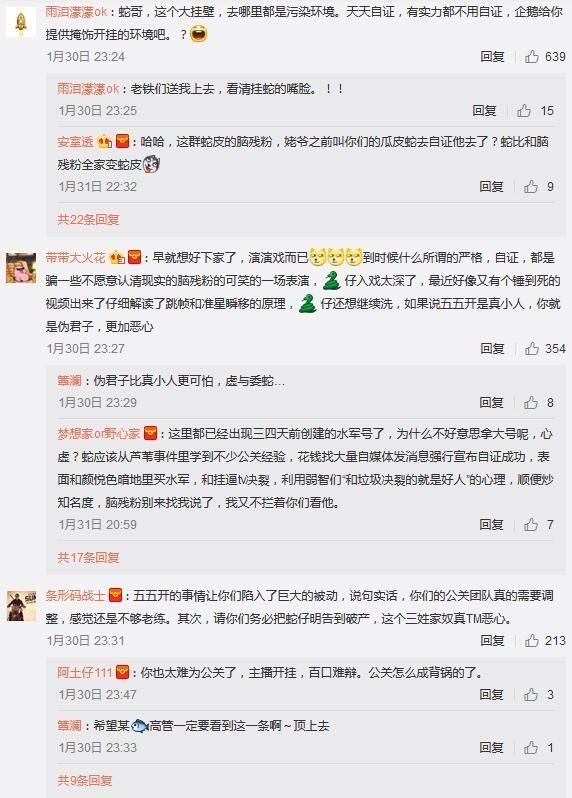Like the reply with 15 likes
Screen dimensions: 572x798
pos(524,110)
